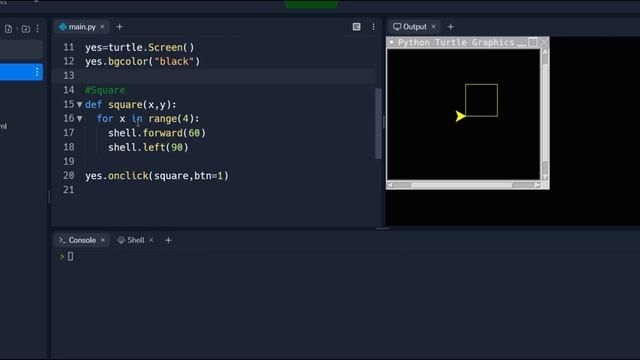Click 'range(4)' in the for loop
640x360 pixels.
tap(171, 119)
